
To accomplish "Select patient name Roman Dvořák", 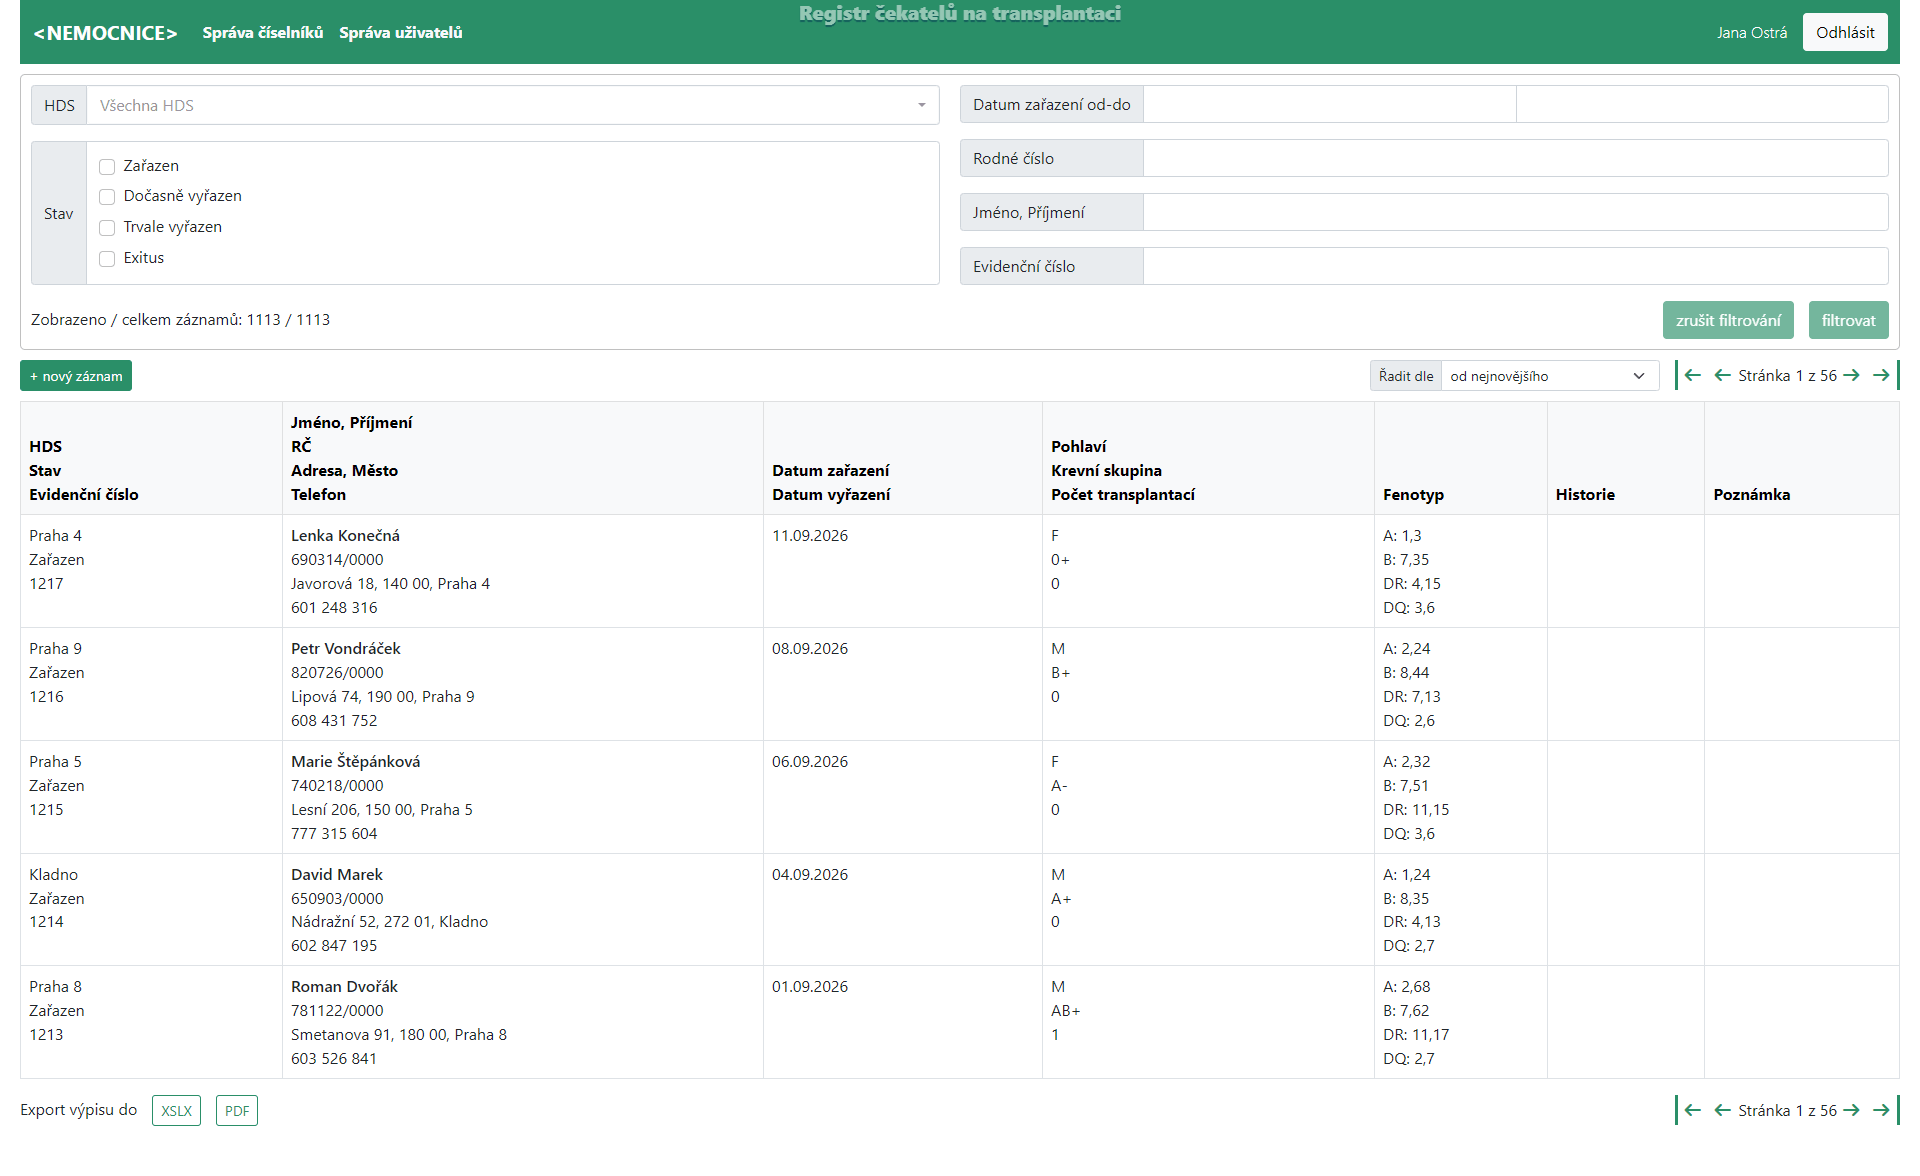I will (x=344, y=987).
